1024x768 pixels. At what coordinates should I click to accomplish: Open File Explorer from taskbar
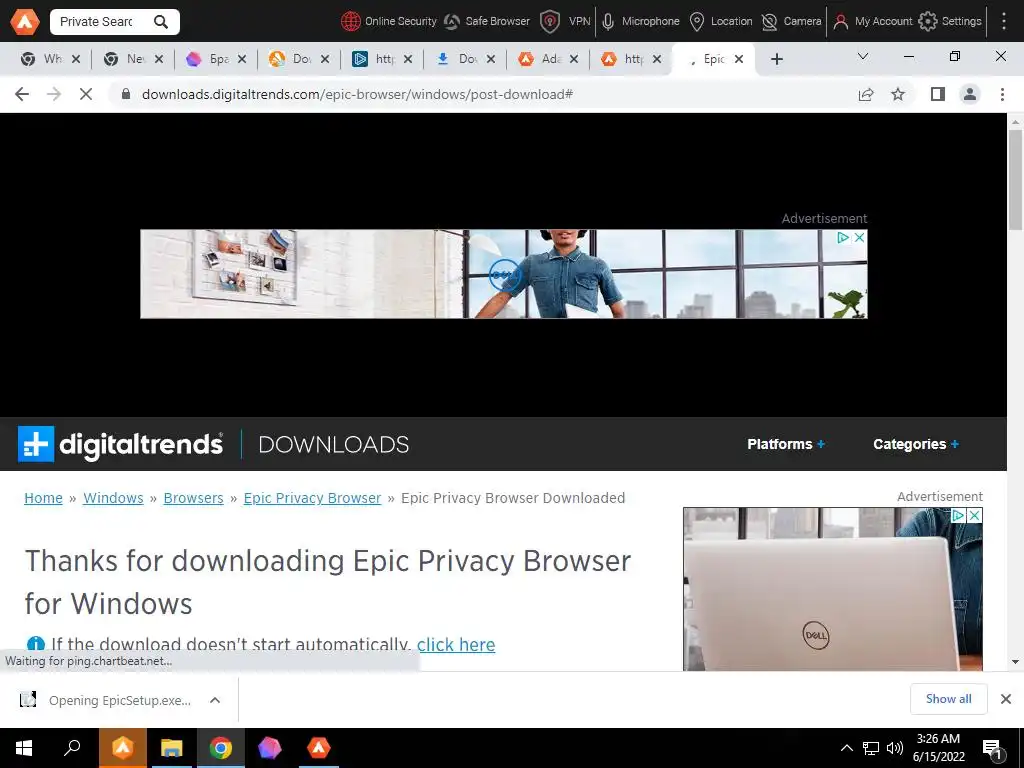click(172, 748)
